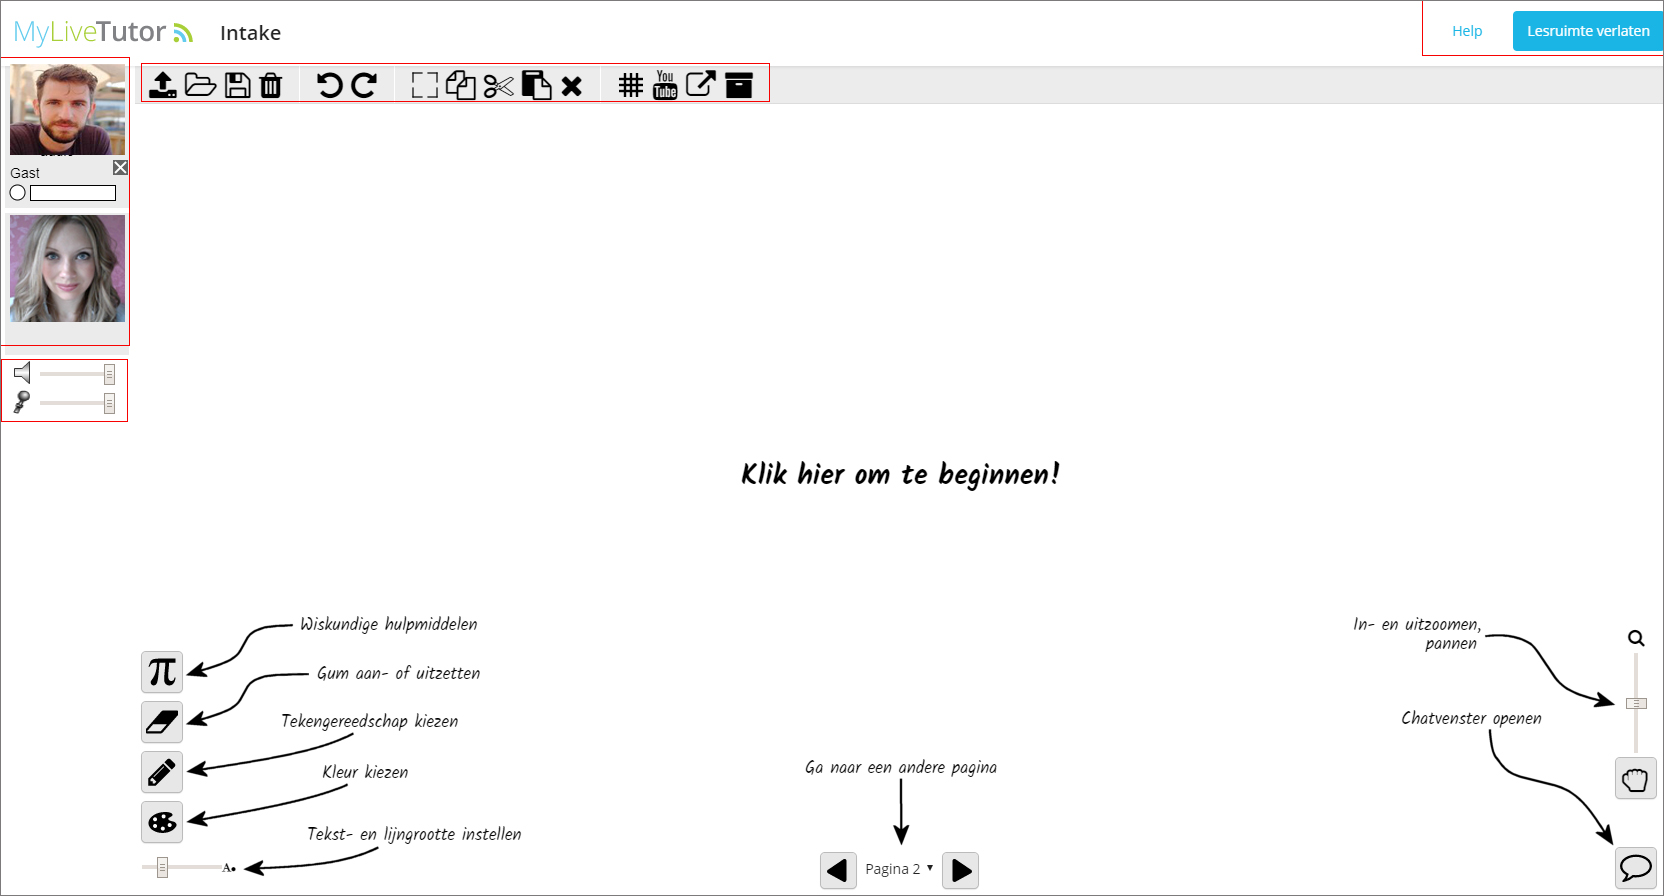Undo the last action
1664x896 pixels.
pyautogui.click(x=329, y=85)
